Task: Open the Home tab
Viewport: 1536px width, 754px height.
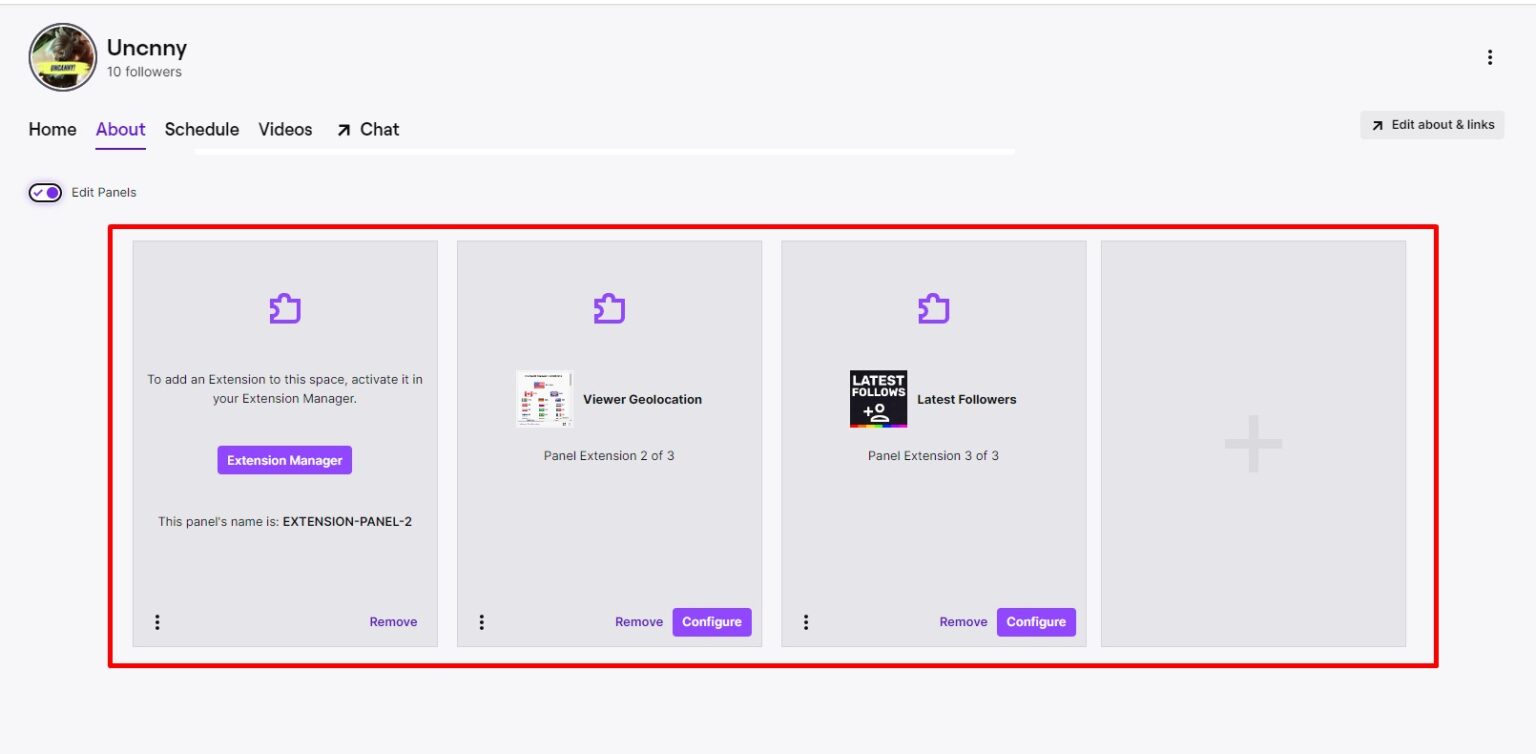Action: (x=52, y=129)
